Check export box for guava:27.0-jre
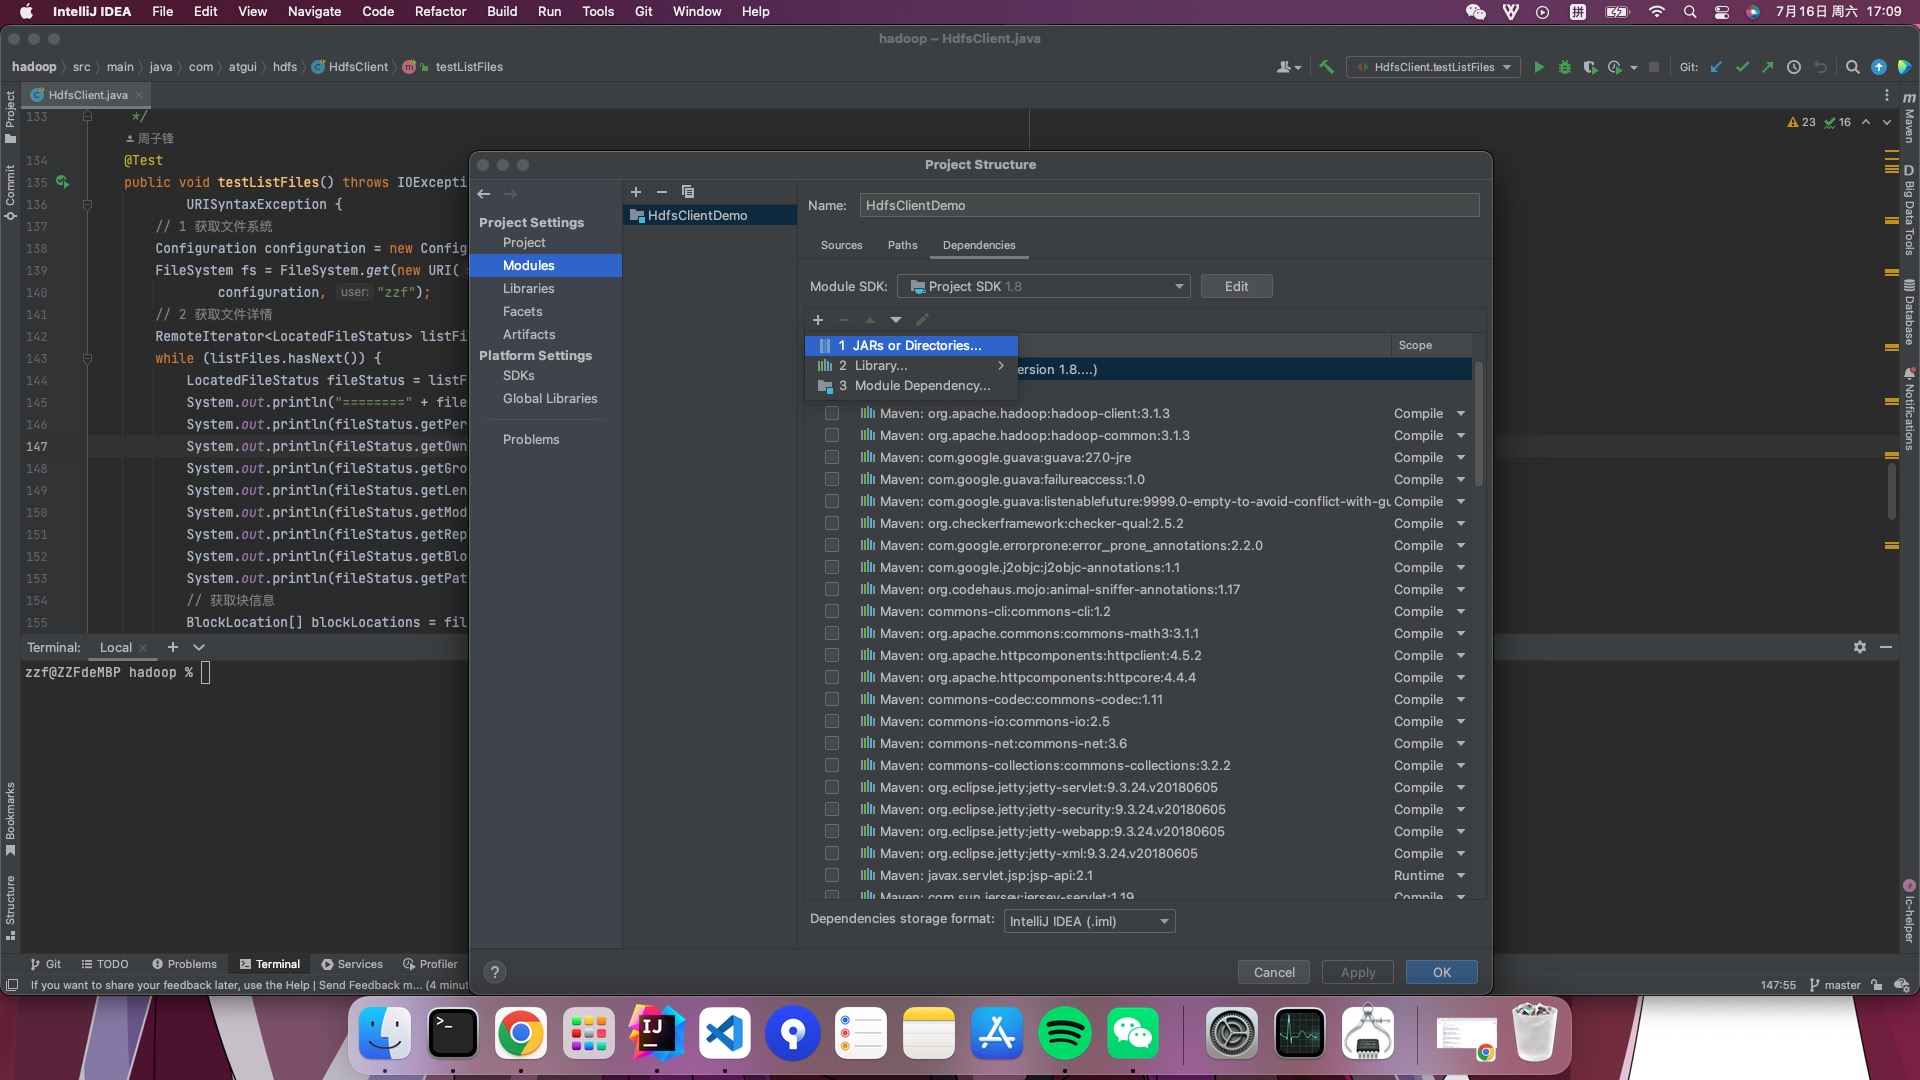 point(832,457)
